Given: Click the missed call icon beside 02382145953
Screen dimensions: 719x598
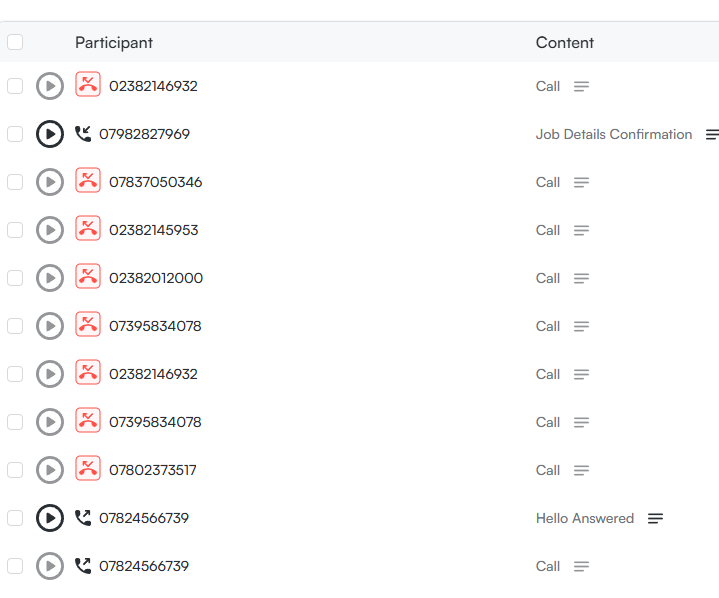Looking at the screenshot, I should (88, 229).
